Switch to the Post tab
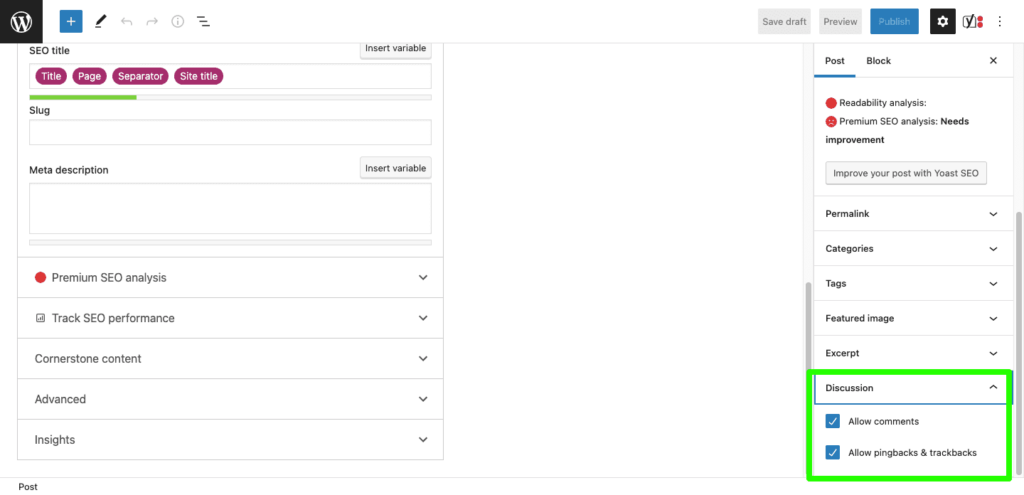 (835, 61)
